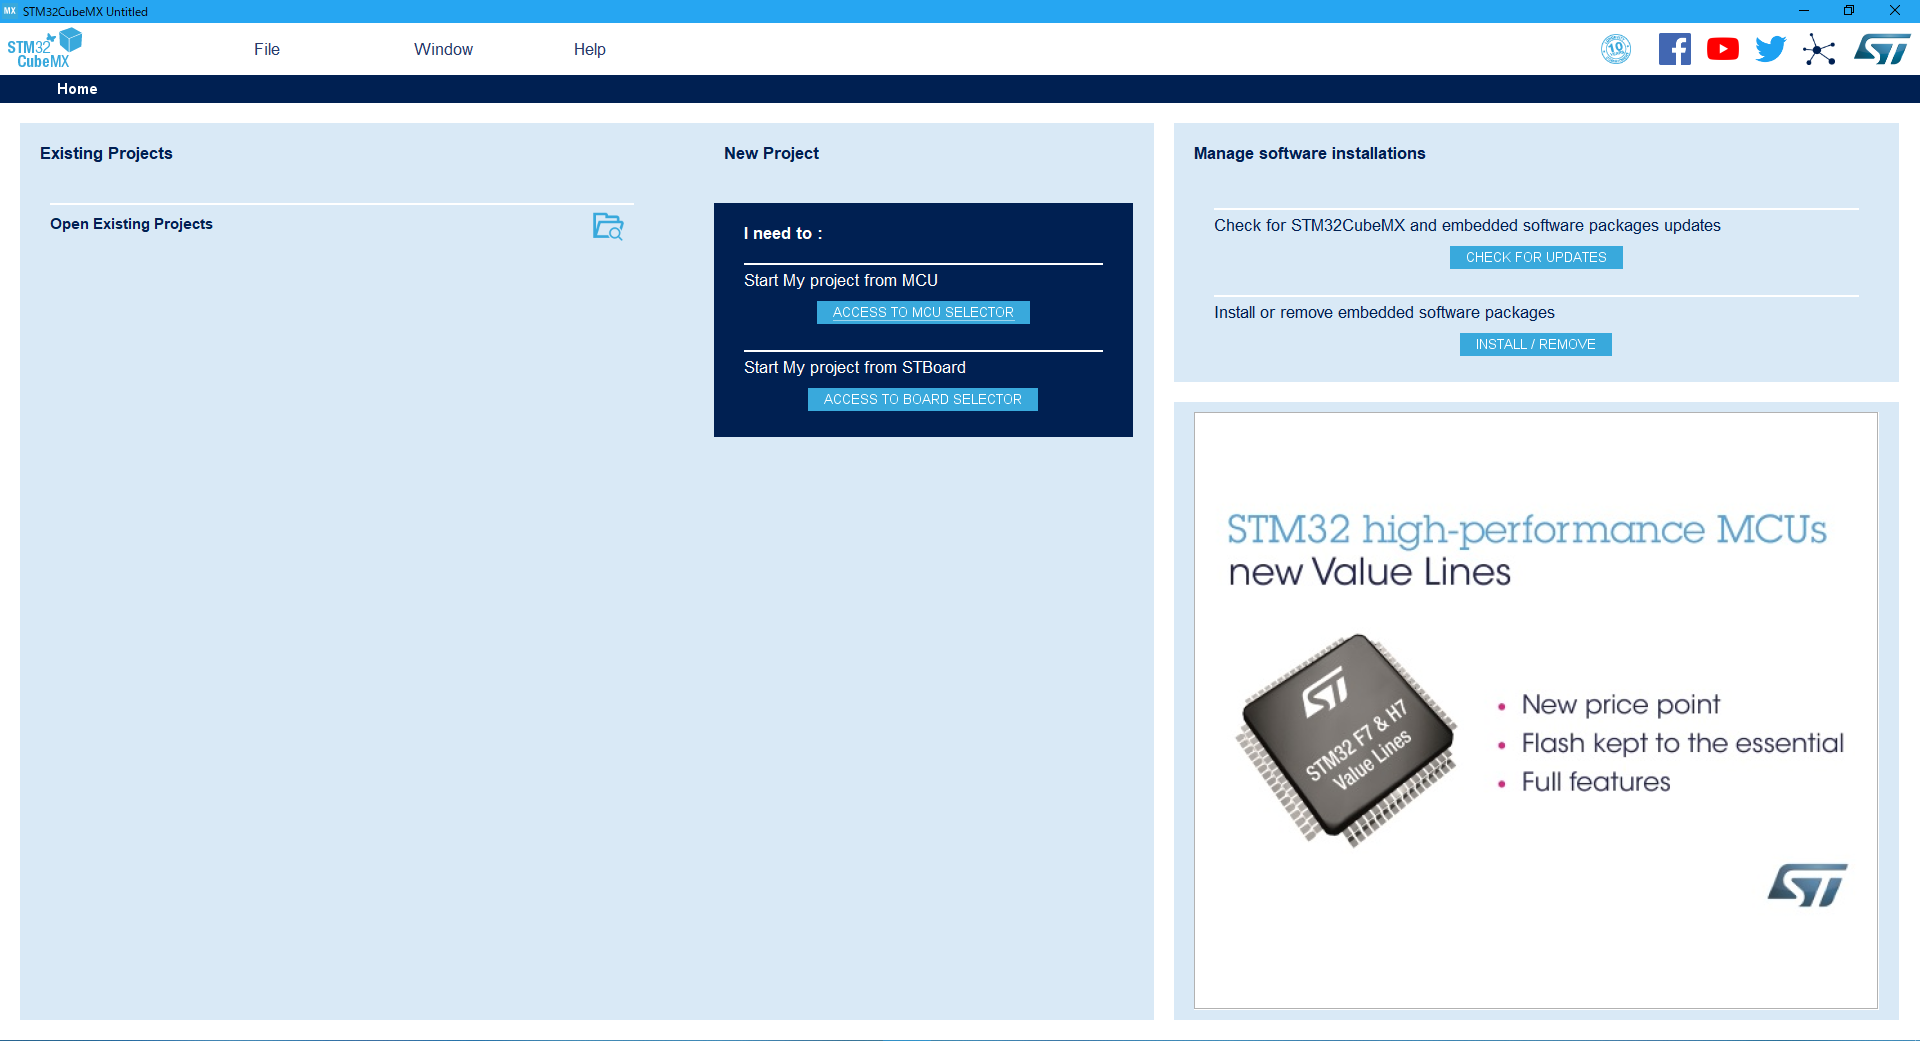Click the ST logo in the toolbar
Viewport: 1920px width, 1041px height.
(1882, 48)
